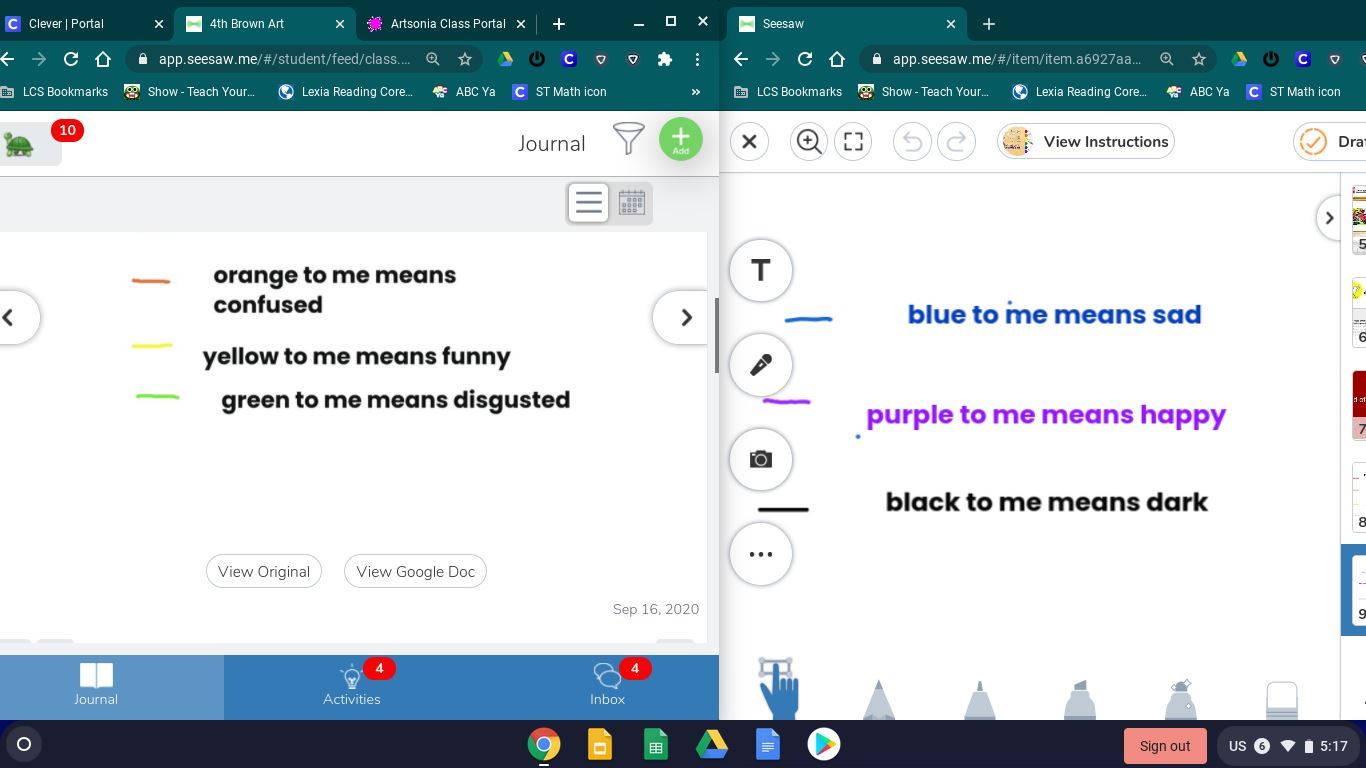1366x768 pixels.
Task: Select the Text tool in Seesaw
Action: [x=761, y=270]
